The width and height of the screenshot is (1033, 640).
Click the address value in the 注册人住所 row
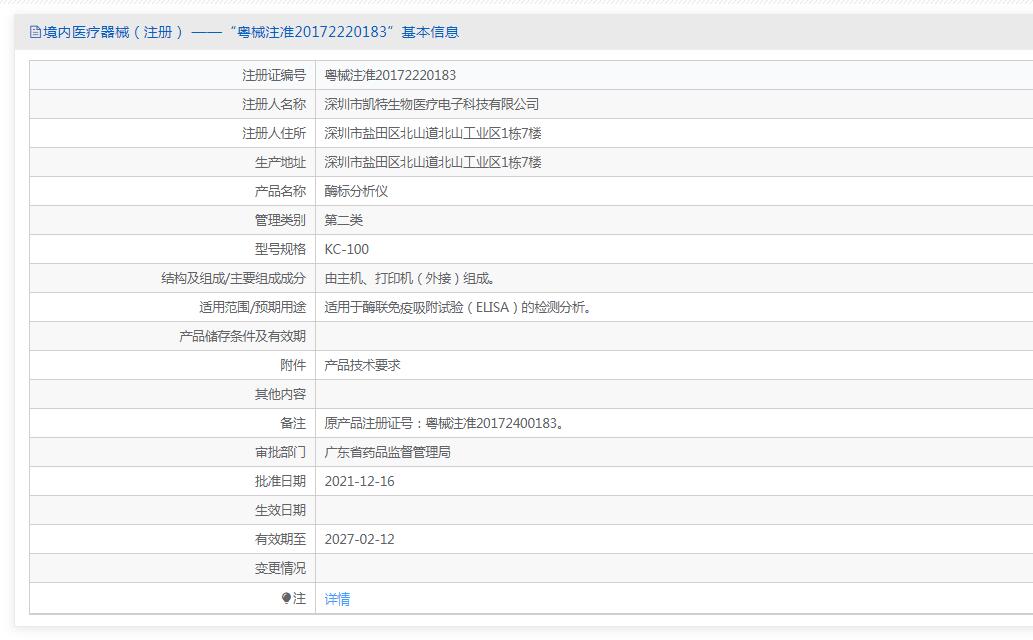point(433,133)
